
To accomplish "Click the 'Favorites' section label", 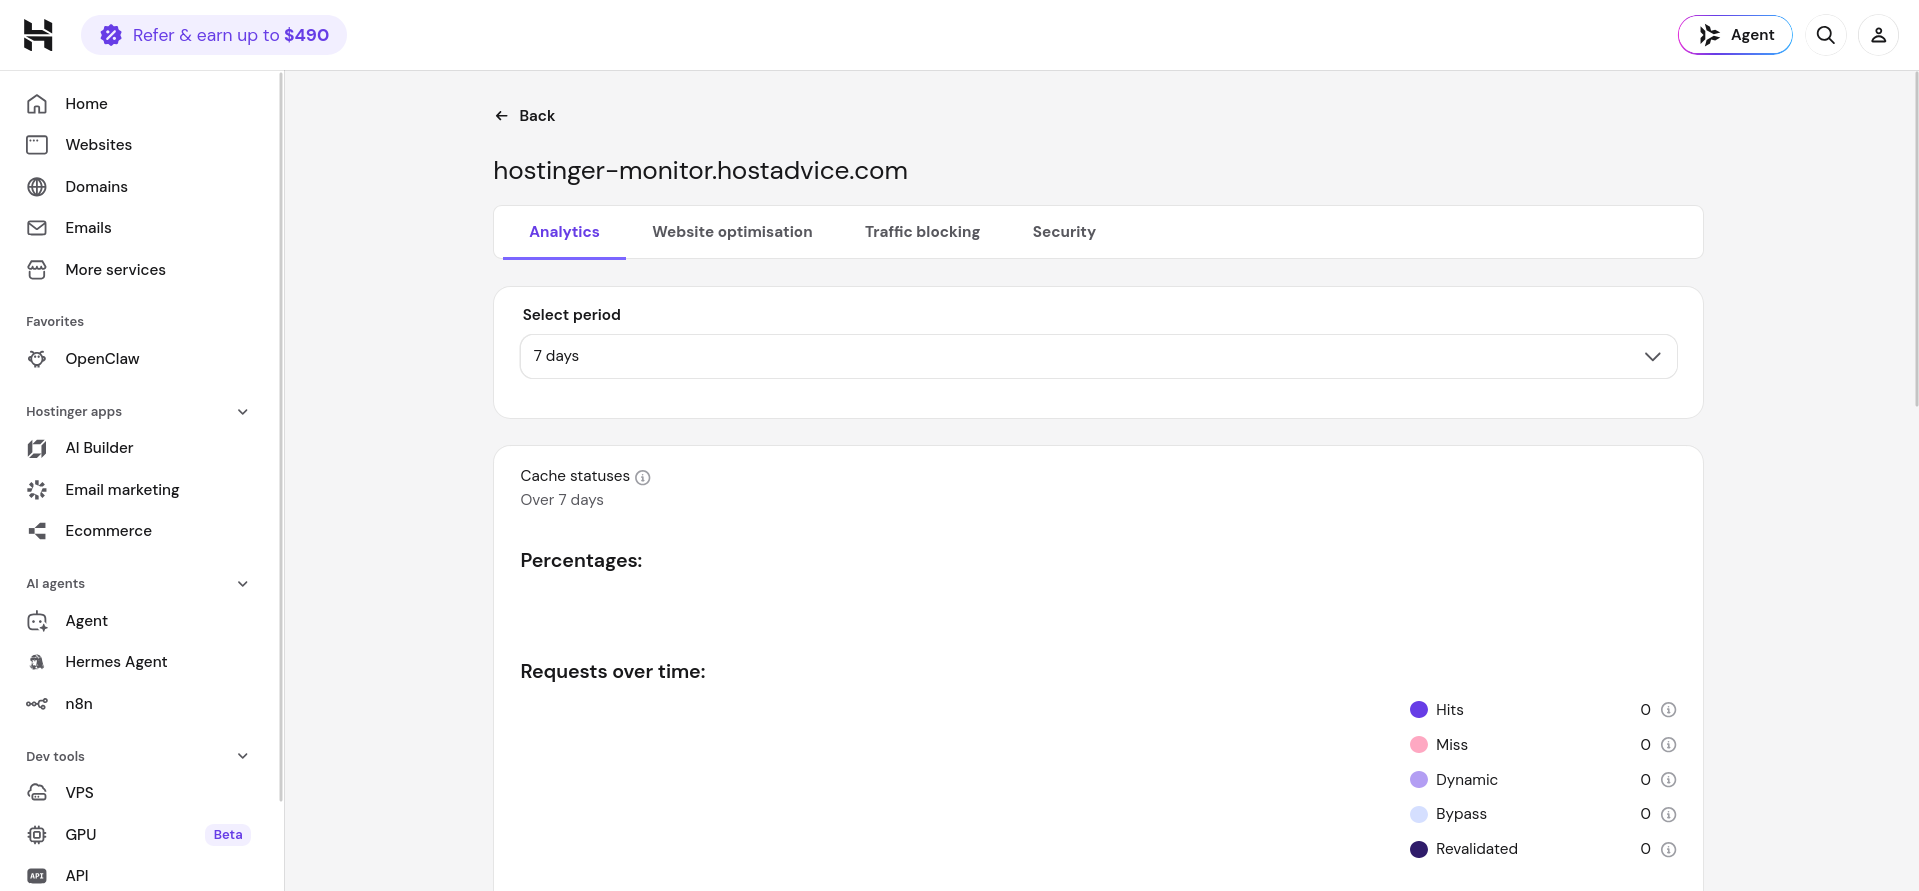I will pyautogui.click(x=55, y=322).
